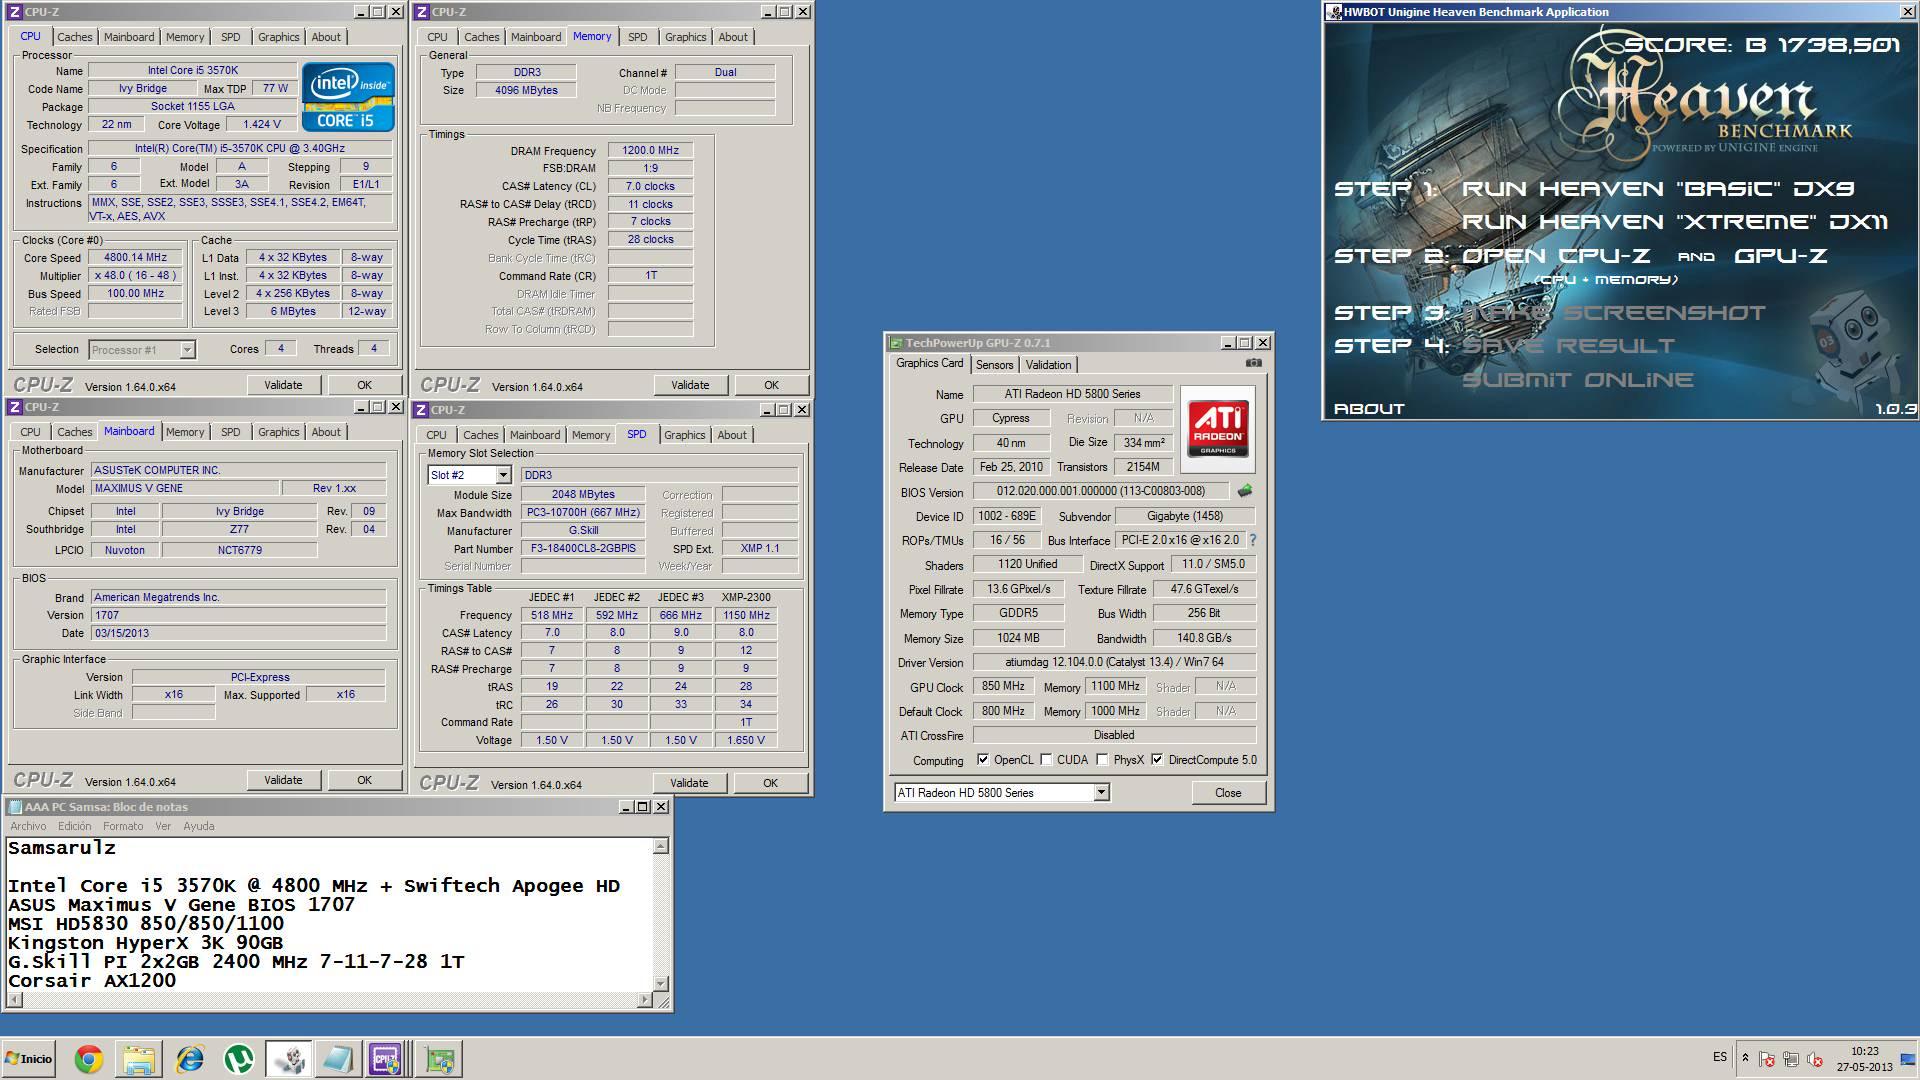The image size is (1920, 1080).
Task: Toggle the OpenCL checkbox in GPU-Z
Action: coord(983,760)
